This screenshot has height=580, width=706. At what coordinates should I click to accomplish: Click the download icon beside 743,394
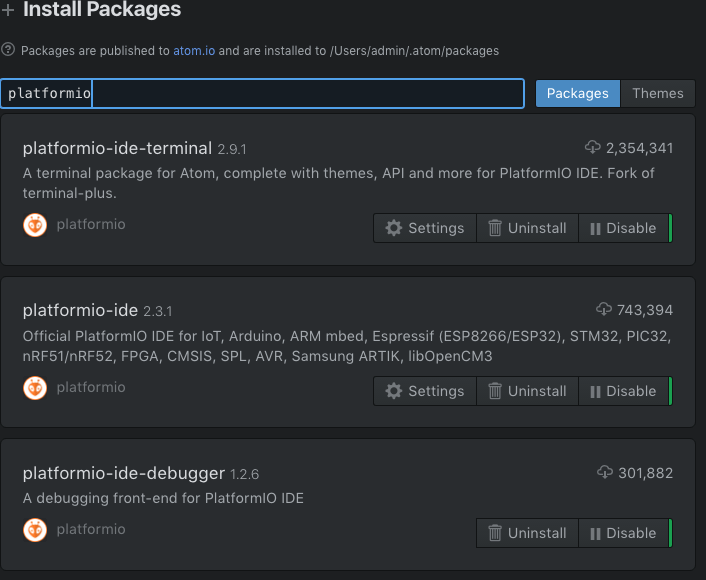click(x=603, y=310)
